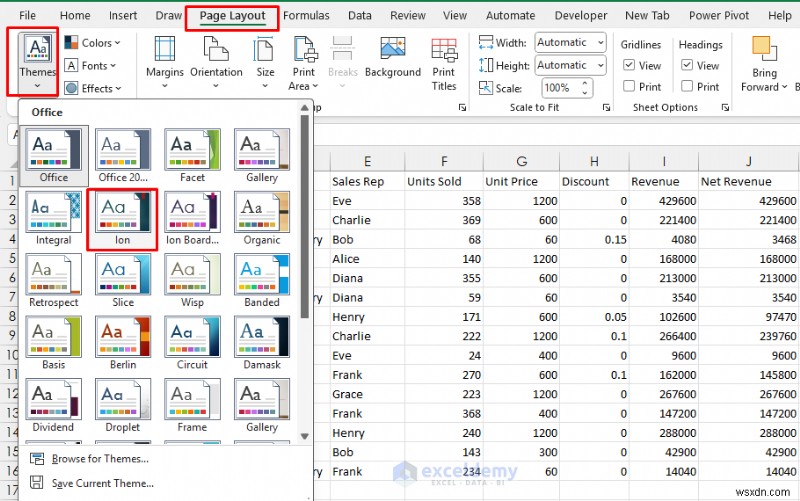Select column header G
The height and width of the screenshot is (501, 800).
tap(521, 162)
